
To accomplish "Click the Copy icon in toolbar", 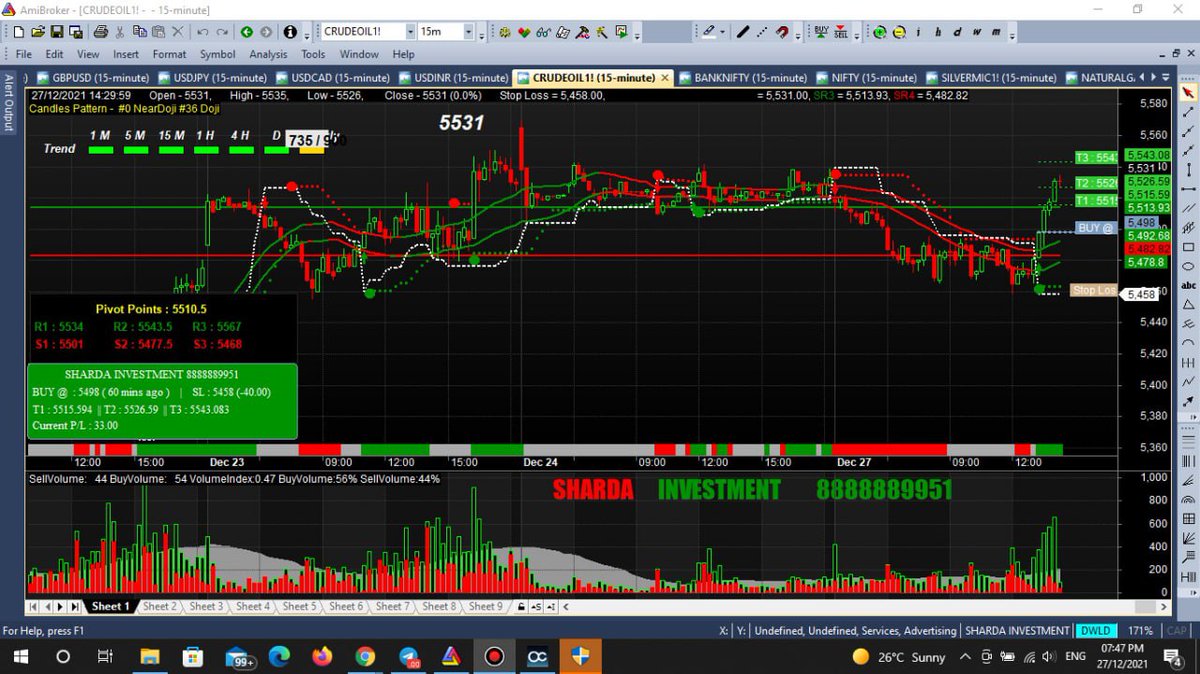I will pos(139,32).
